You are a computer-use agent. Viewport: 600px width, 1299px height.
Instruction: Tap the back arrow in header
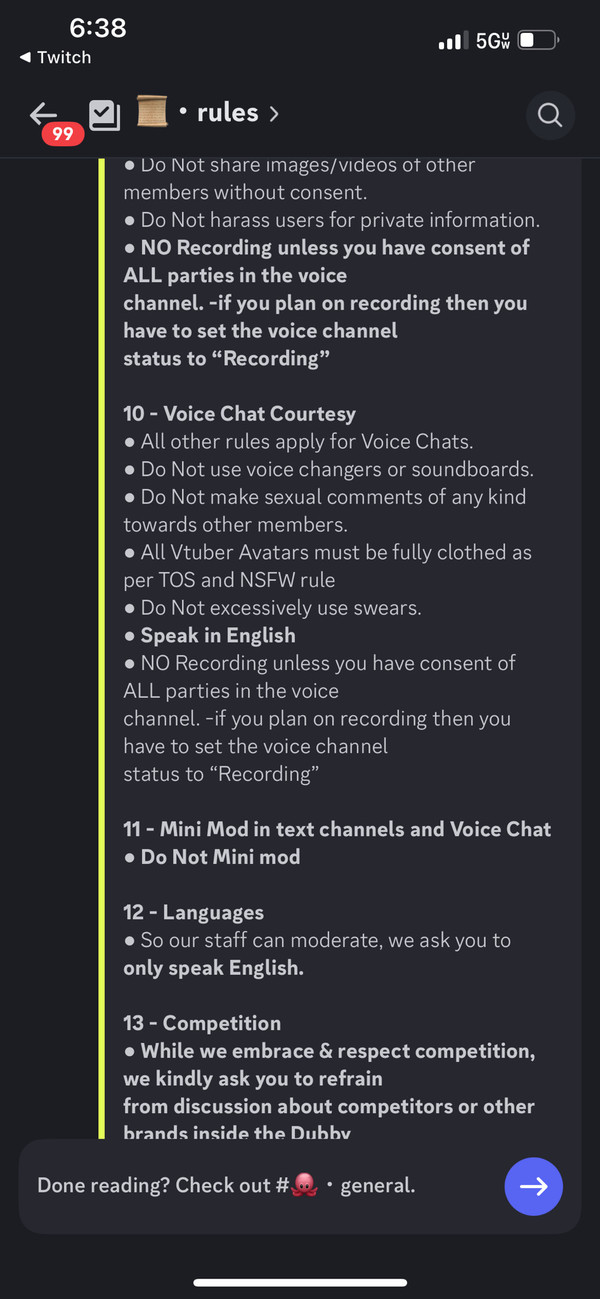43,112
